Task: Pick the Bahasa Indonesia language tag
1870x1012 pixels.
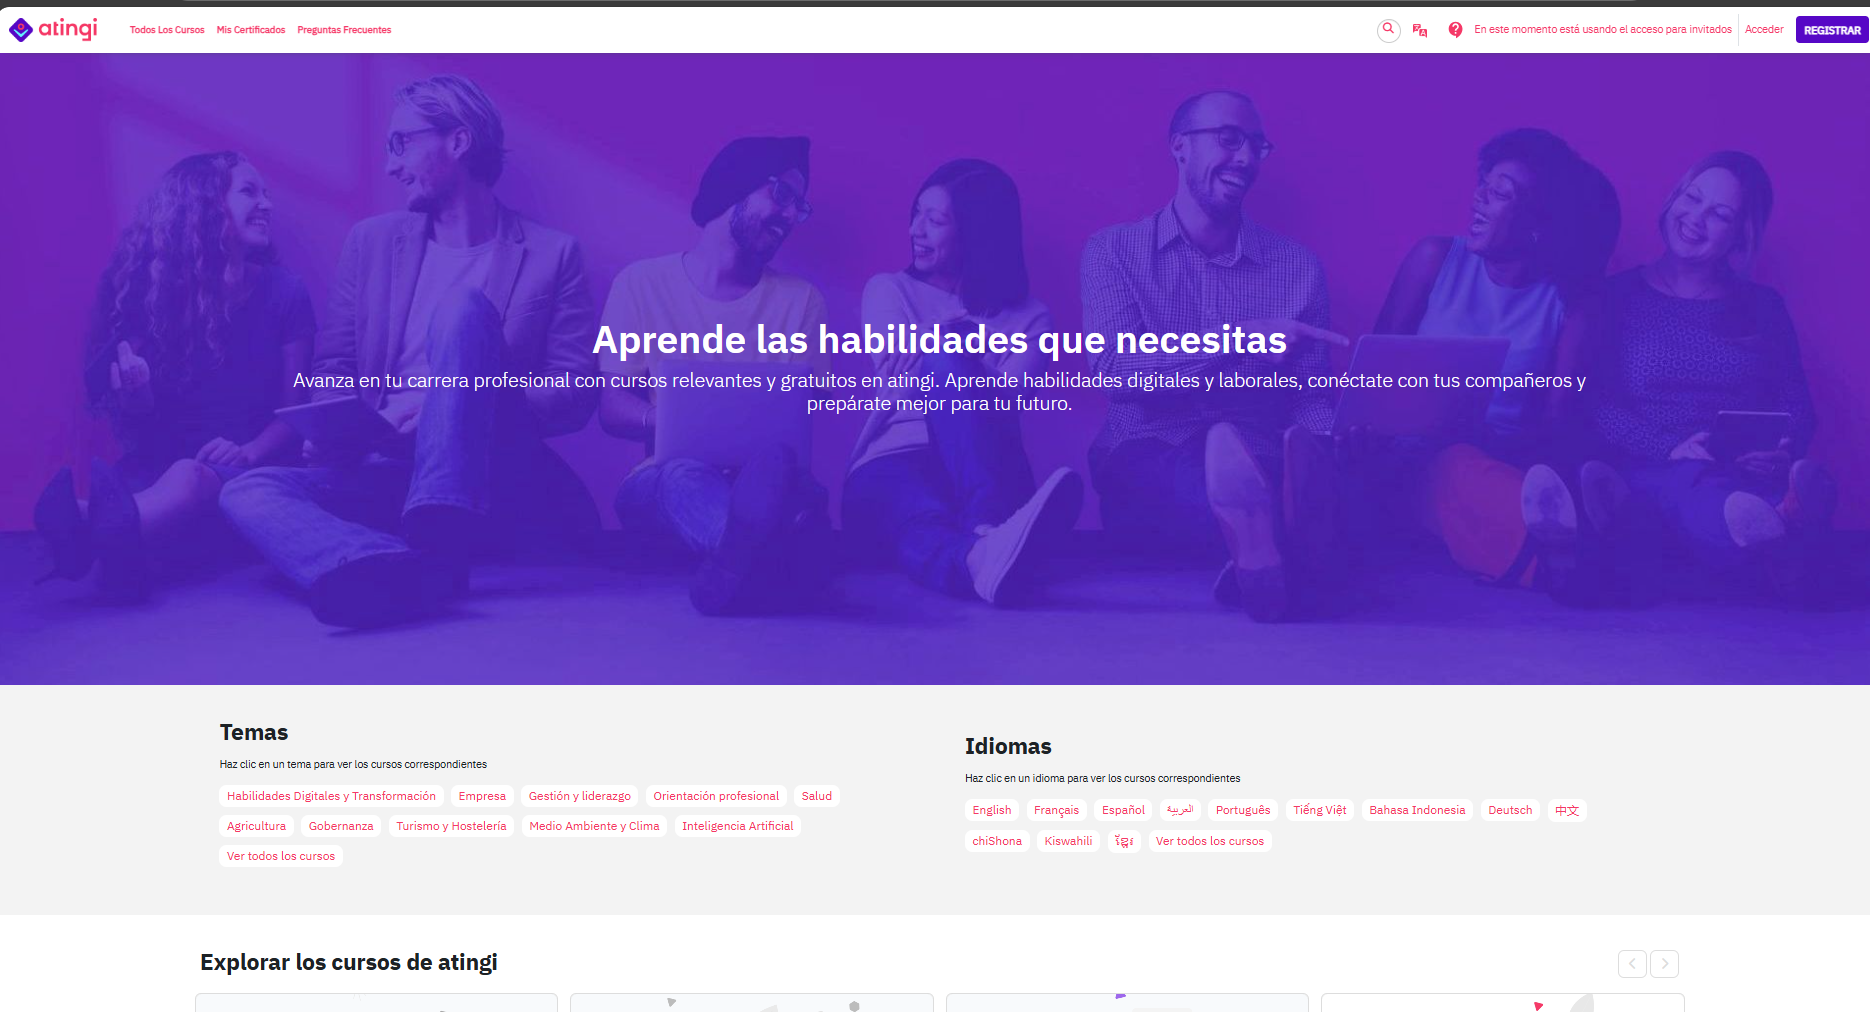Action: 1416,810
